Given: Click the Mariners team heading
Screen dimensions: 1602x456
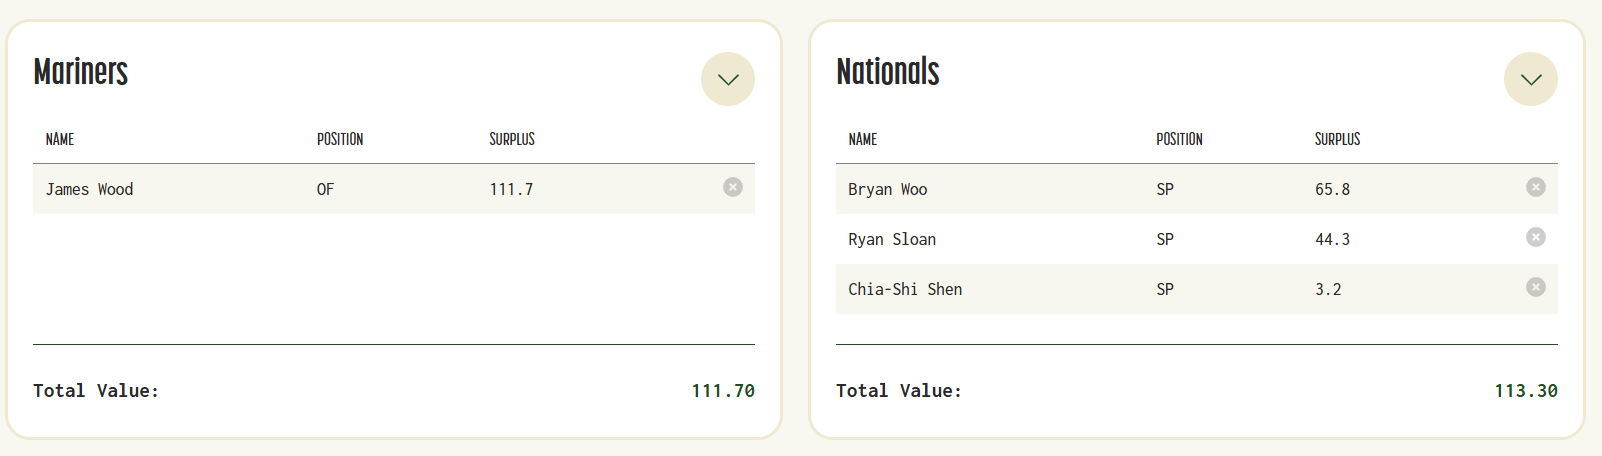Looking at the screenshot, I should 81,72.
